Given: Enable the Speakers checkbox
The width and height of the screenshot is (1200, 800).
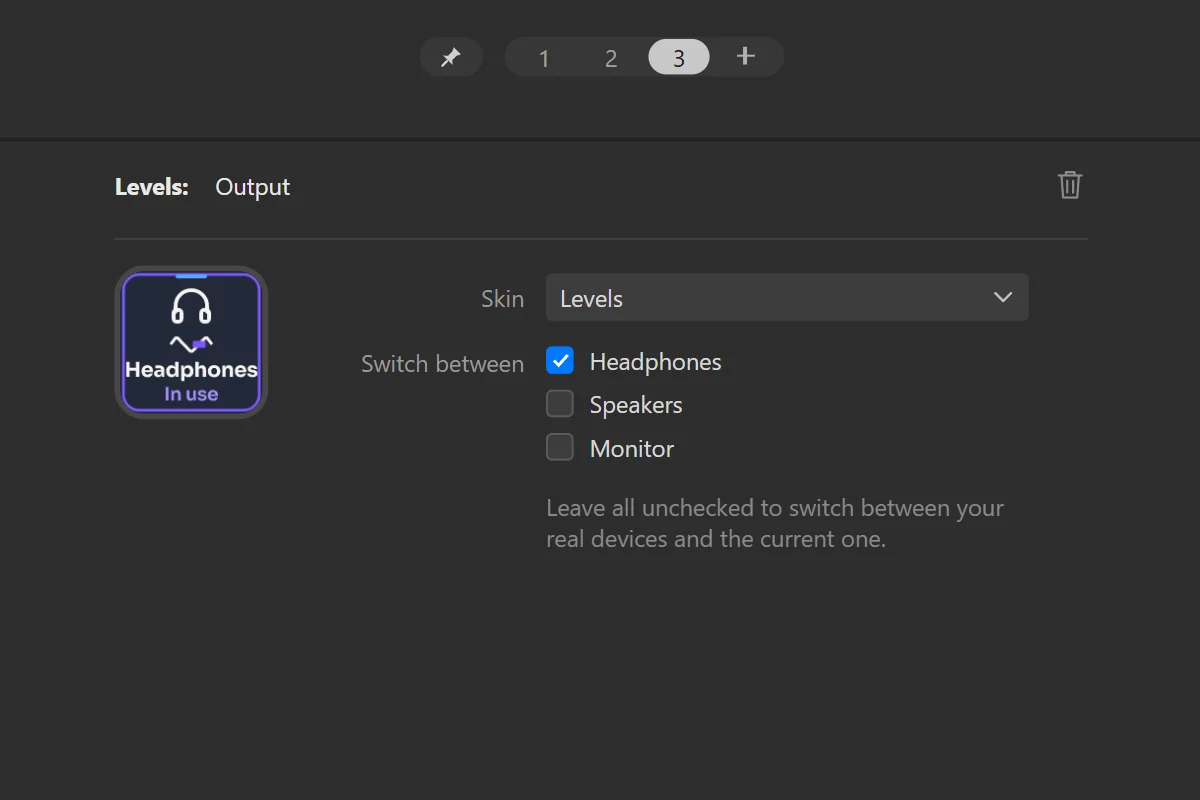Looking at the screenshot, I should (560, 404).
